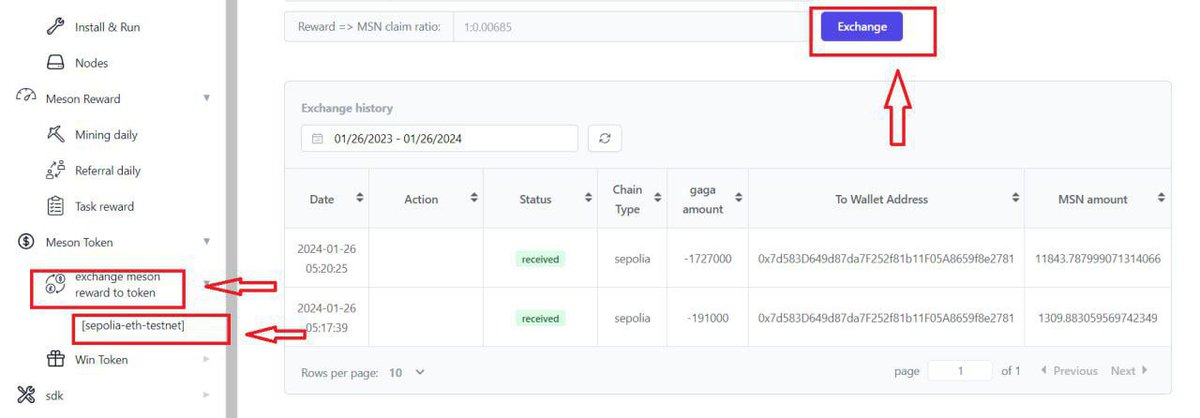Click the Meson Reward gauge icon

[26, 98]
